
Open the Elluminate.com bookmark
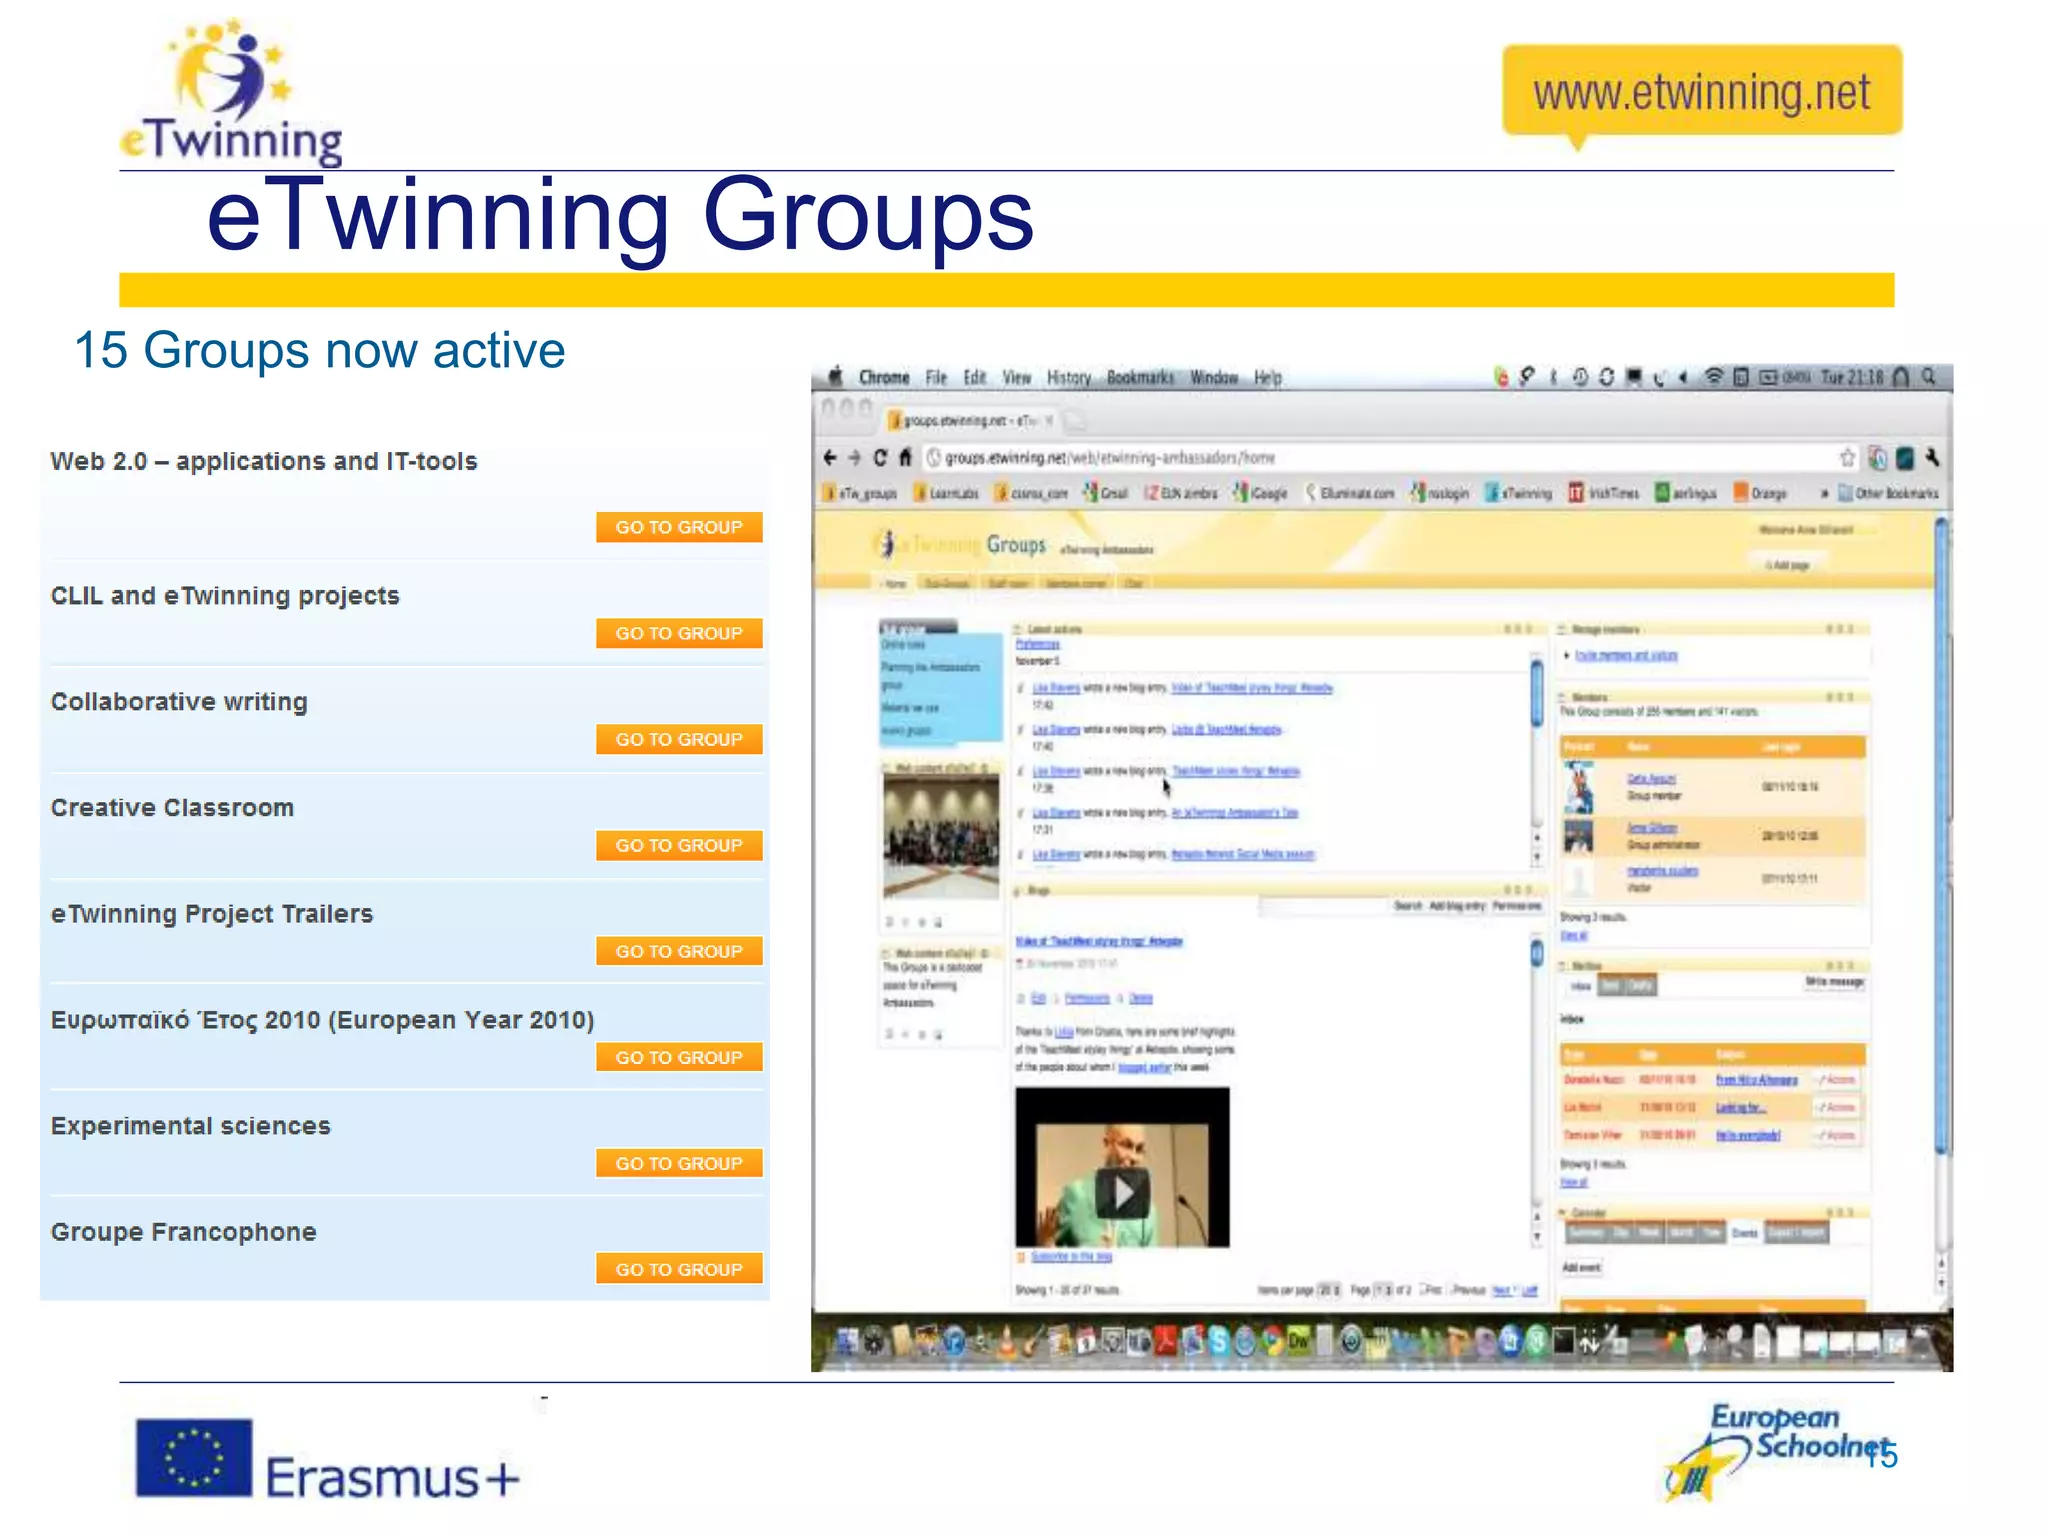click(1350, 493)
